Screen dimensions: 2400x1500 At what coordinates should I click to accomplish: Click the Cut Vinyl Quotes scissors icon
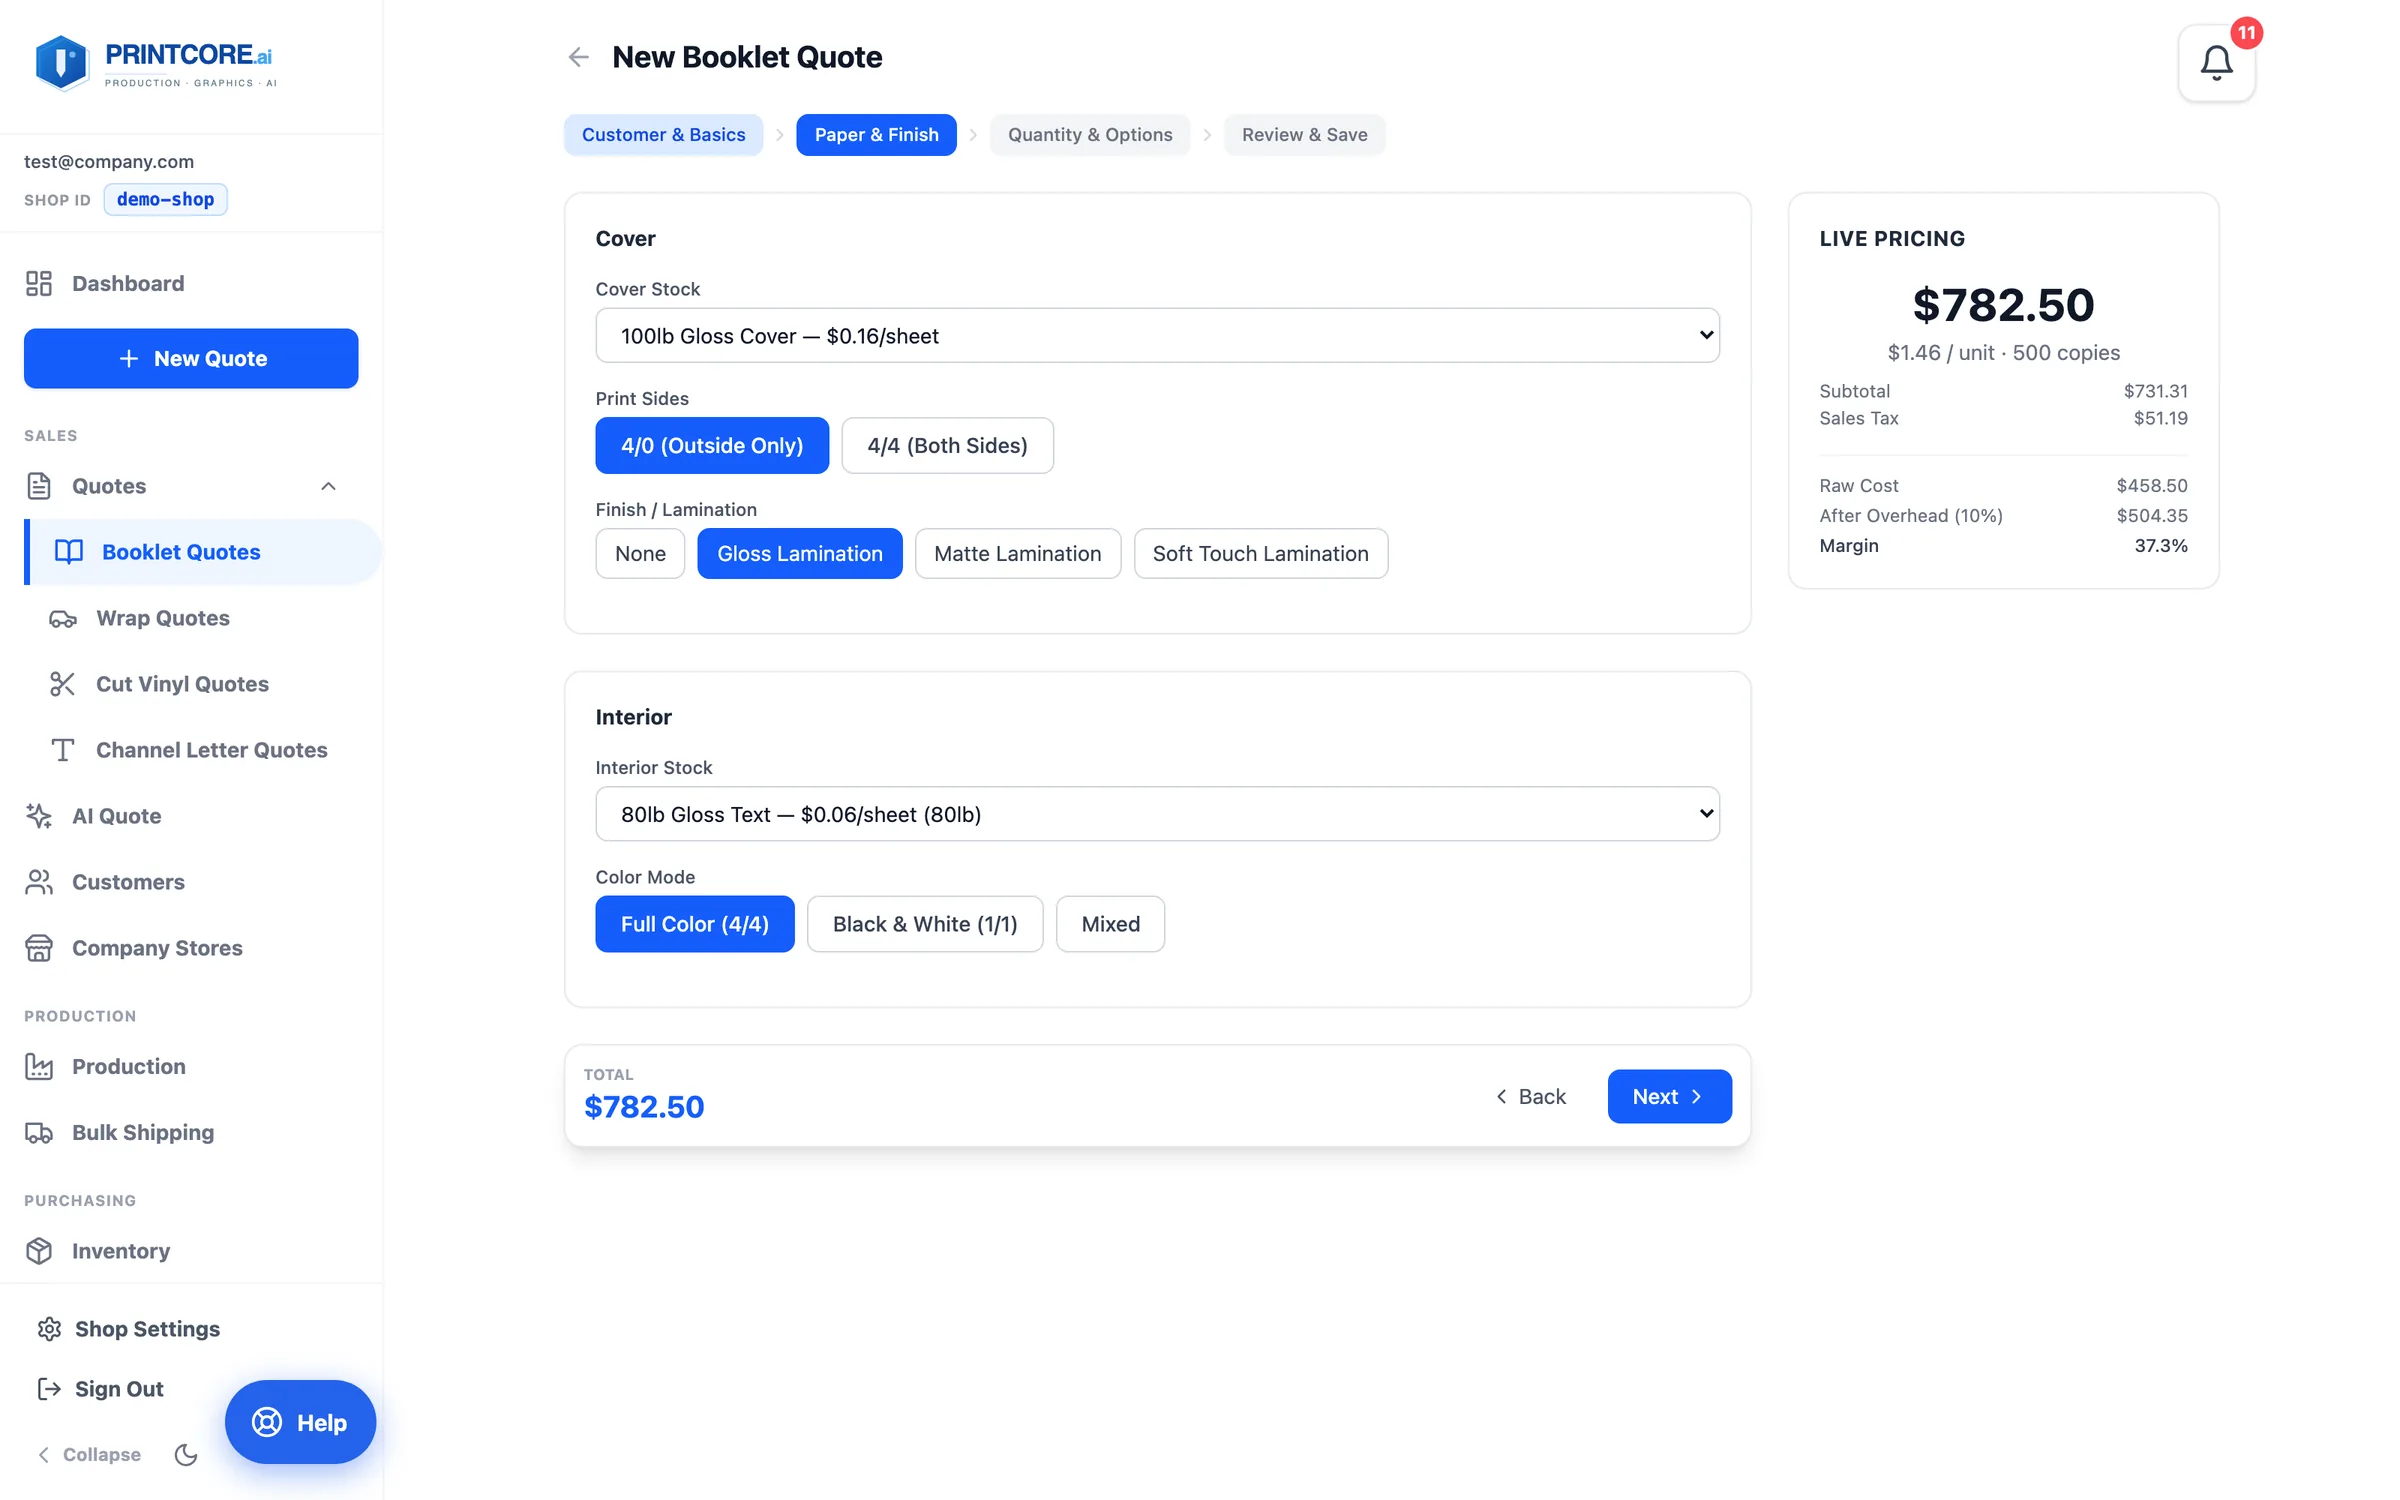(x=63, y=684)
